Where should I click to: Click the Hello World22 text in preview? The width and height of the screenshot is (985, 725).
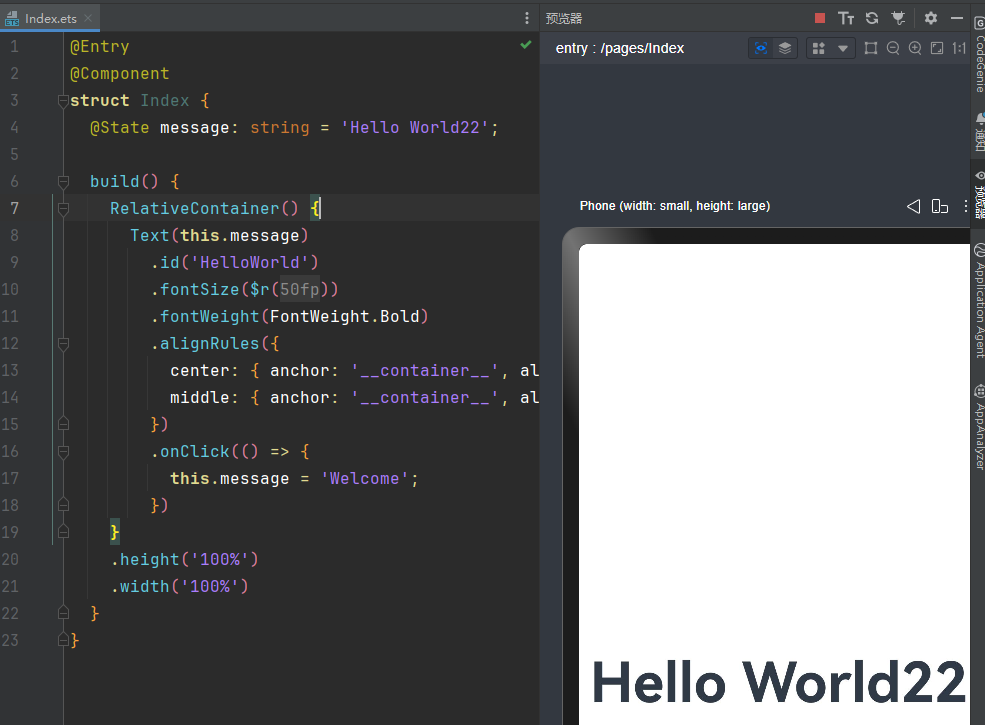pyautogui.click(x=778, y=682)
